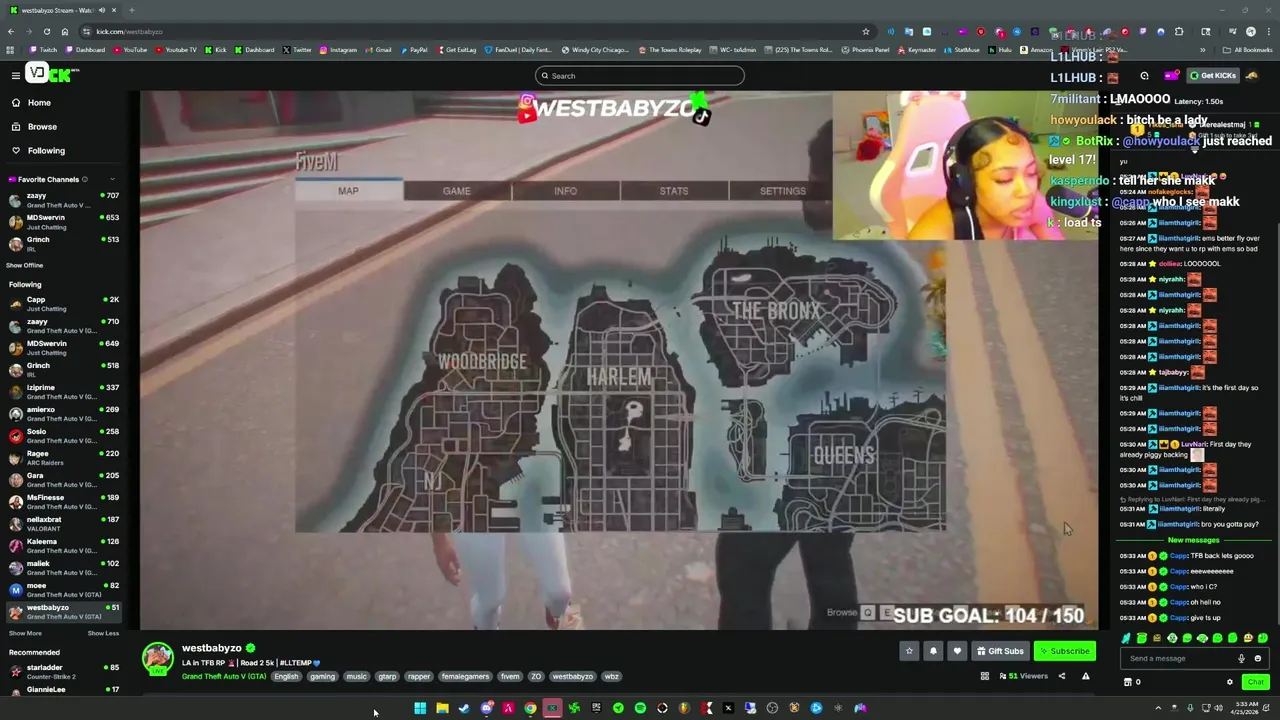Image resolution: width=1280 pixels, height=720 pixels.
Task: Select the STATS tab in FiveM menu
Action: (x=674, y=191)
